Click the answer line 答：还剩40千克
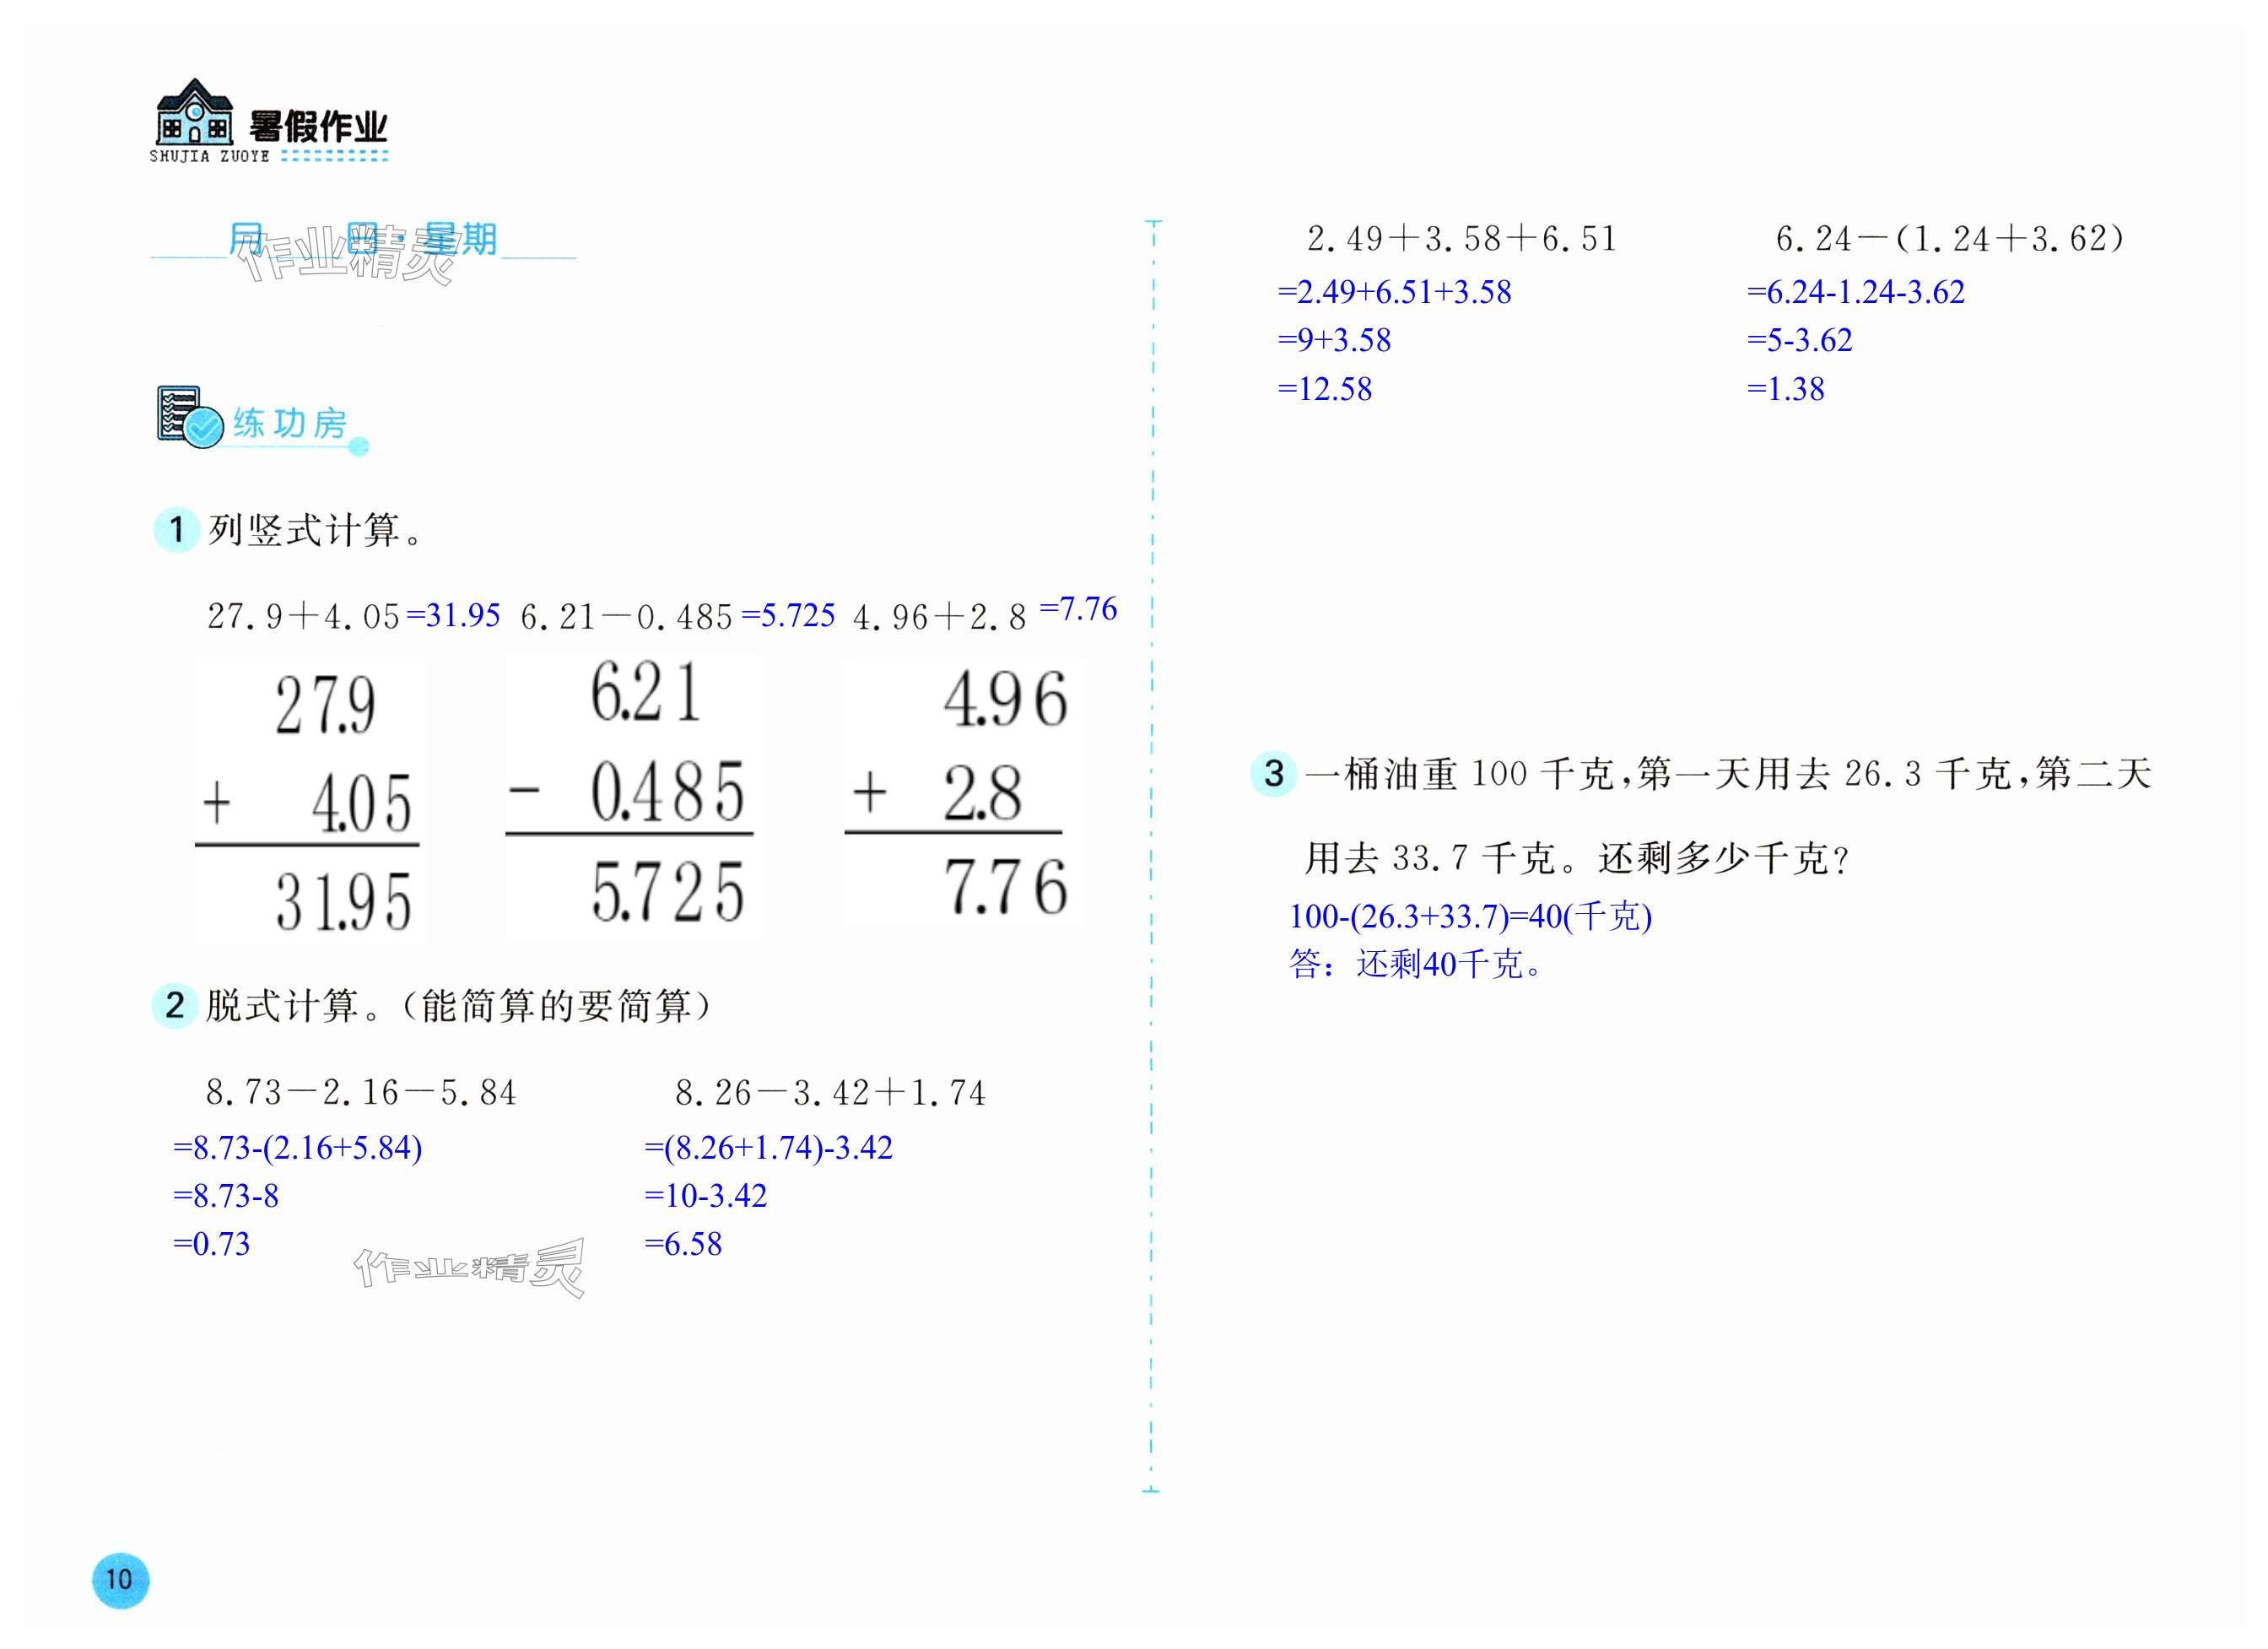Image resolution: width=2268 pixels, height=1649 pixels. [x=1416, y=964]
